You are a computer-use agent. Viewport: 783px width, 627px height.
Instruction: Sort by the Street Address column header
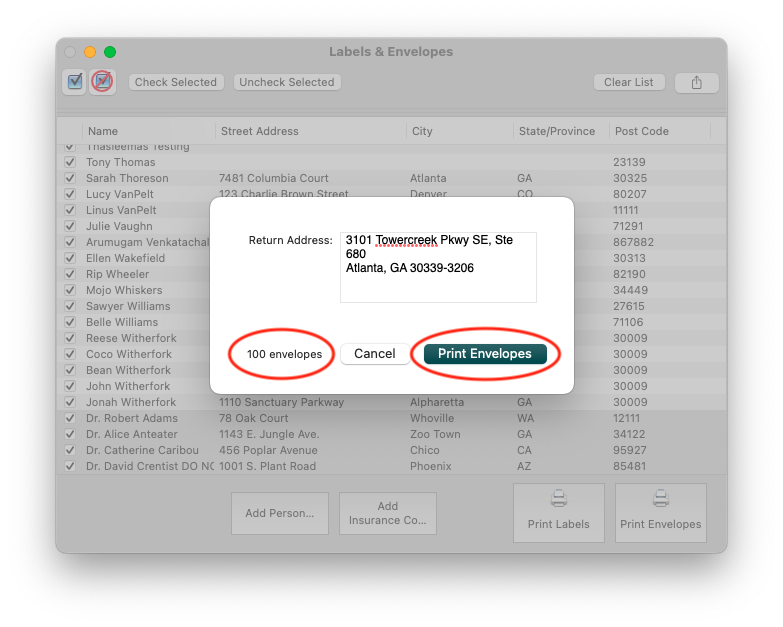(x=311, y=131)
